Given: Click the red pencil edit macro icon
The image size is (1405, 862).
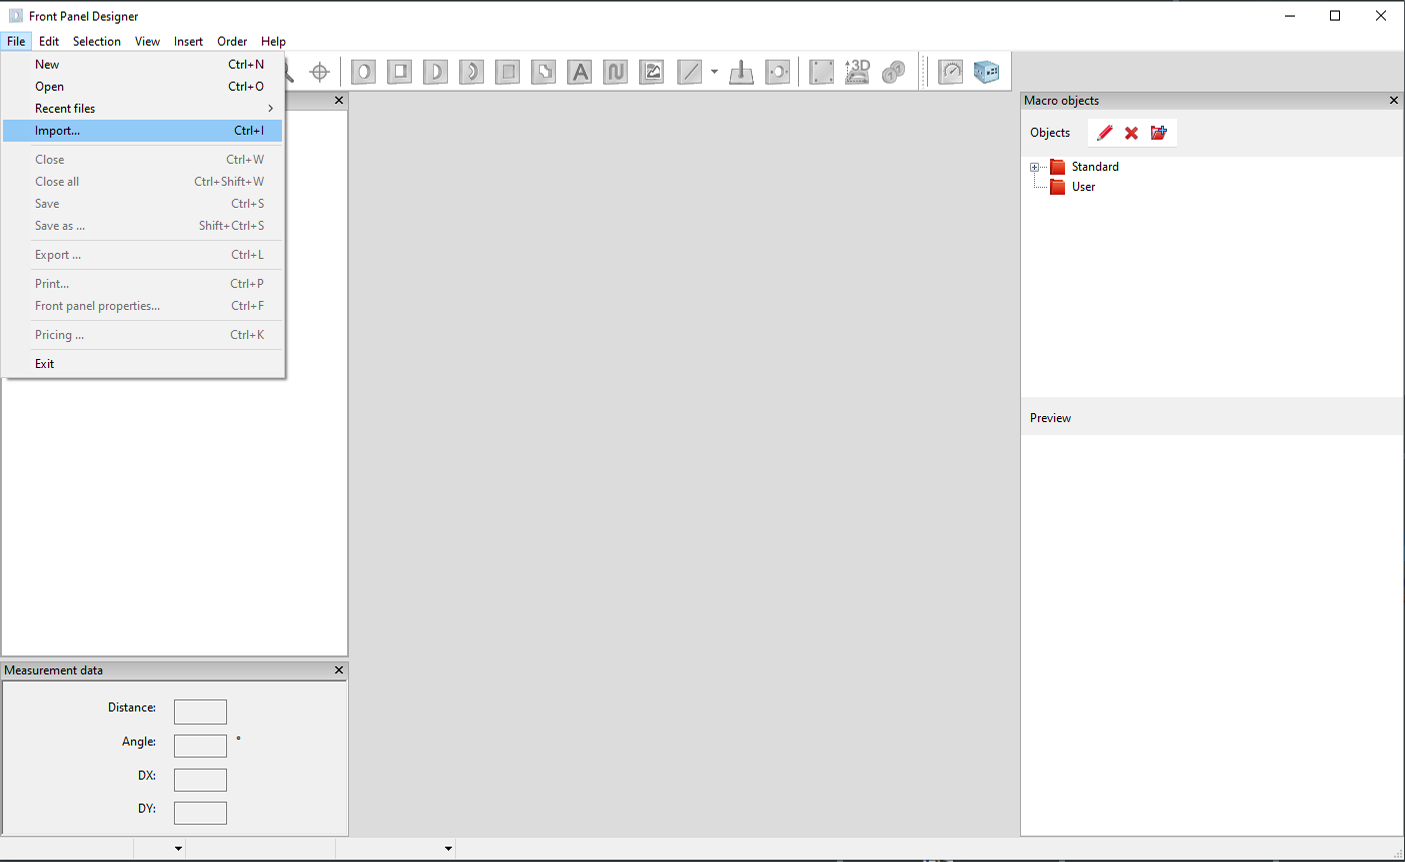Looking at the screenshot, I should (x=1104, y=133).
